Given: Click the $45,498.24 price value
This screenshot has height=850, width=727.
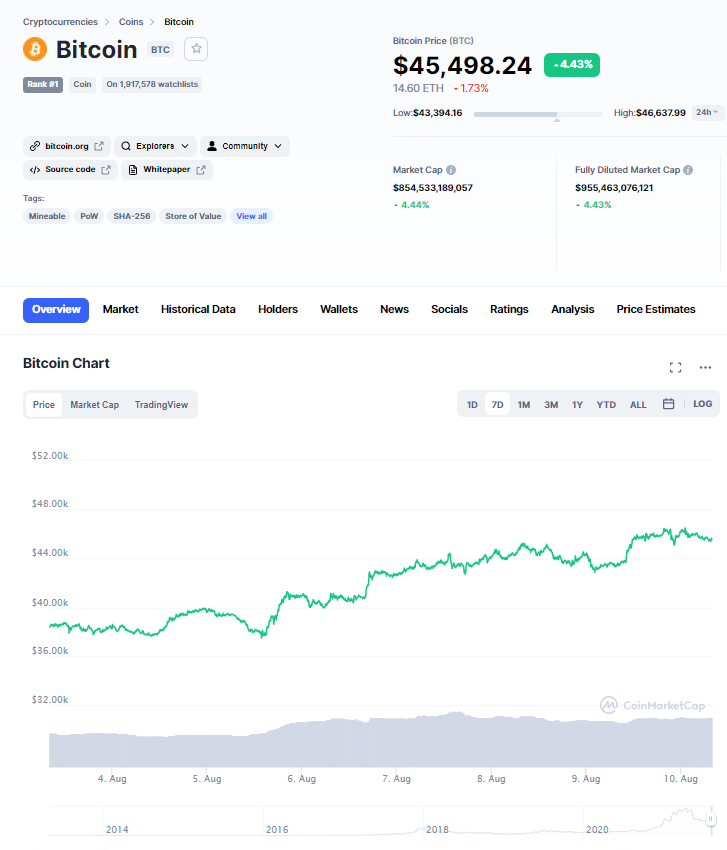Looking at the screenshot, I should pyautogui.click(x=462, y=65).
